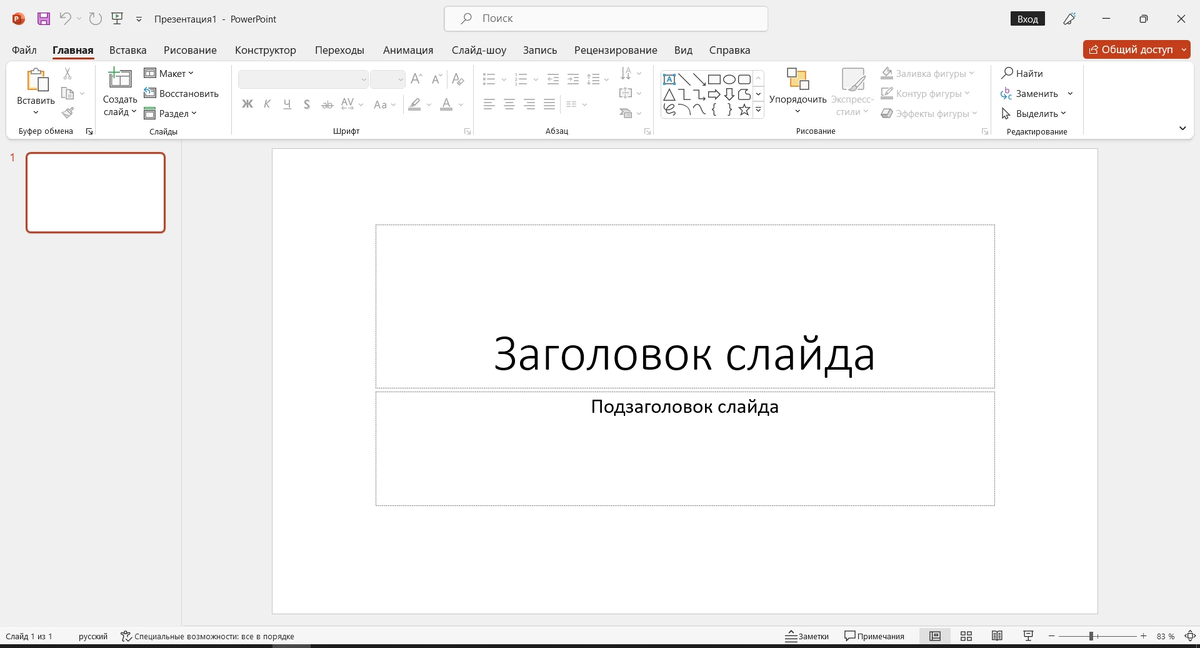Click the zoom slider handle
This screenshot has width=1200, height=648.
[1092, 636]
